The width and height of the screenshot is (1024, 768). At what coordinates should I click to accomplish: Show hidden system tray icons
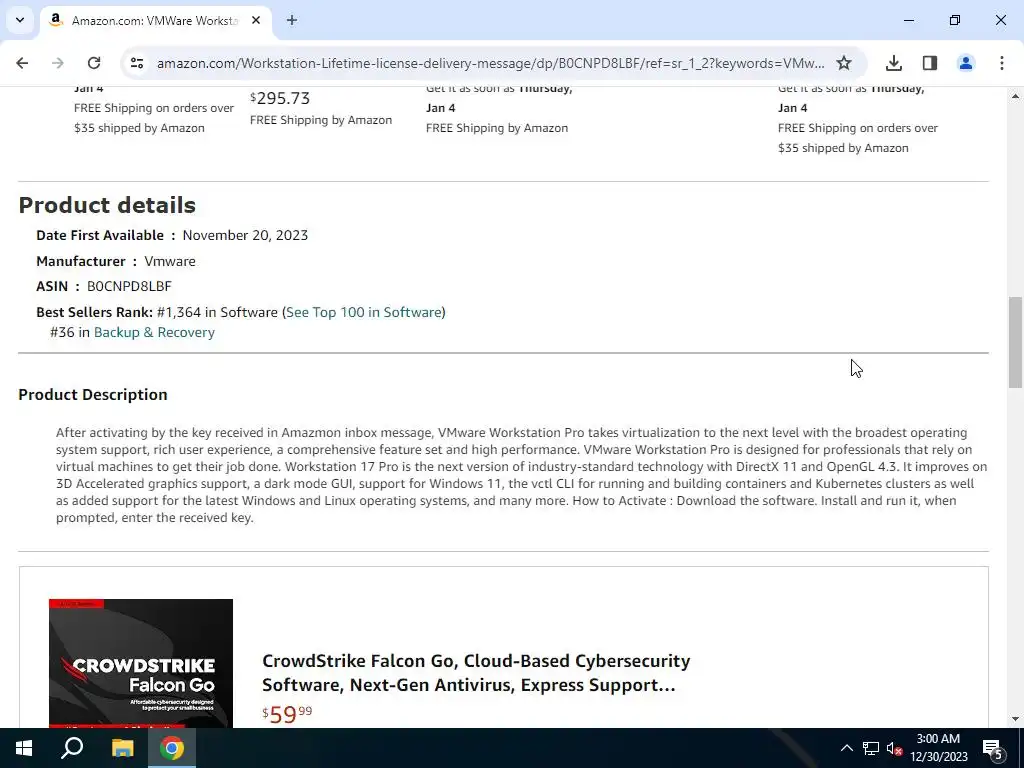pyautogui.click(x=846, y=748)
